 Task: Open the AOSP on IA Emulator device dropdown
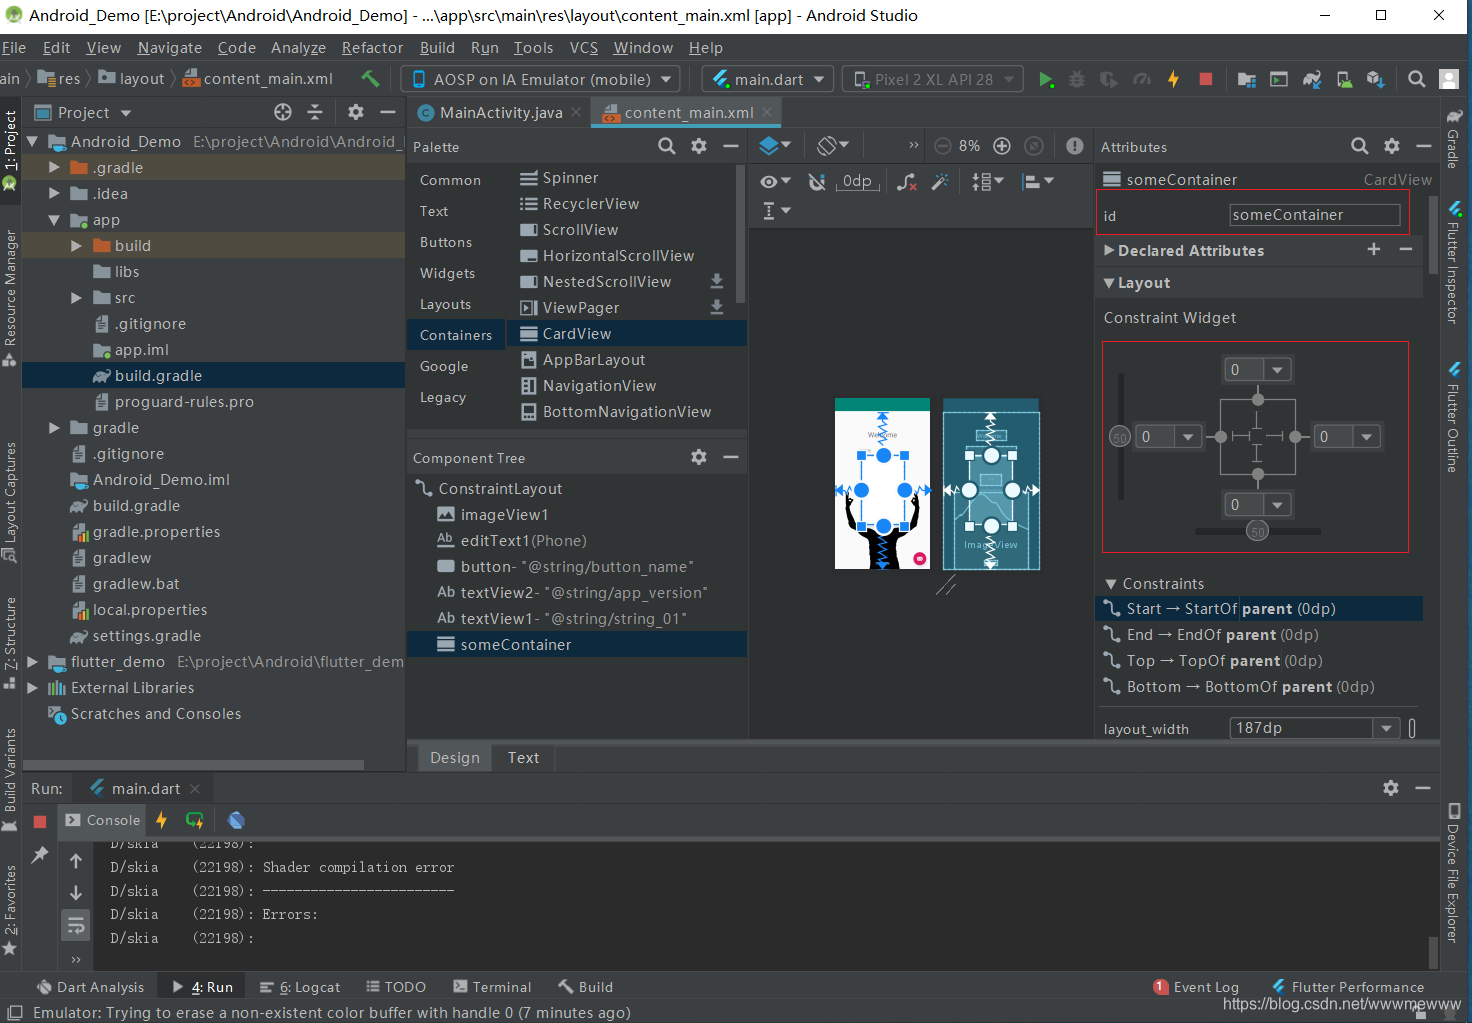tap(541, 79)
